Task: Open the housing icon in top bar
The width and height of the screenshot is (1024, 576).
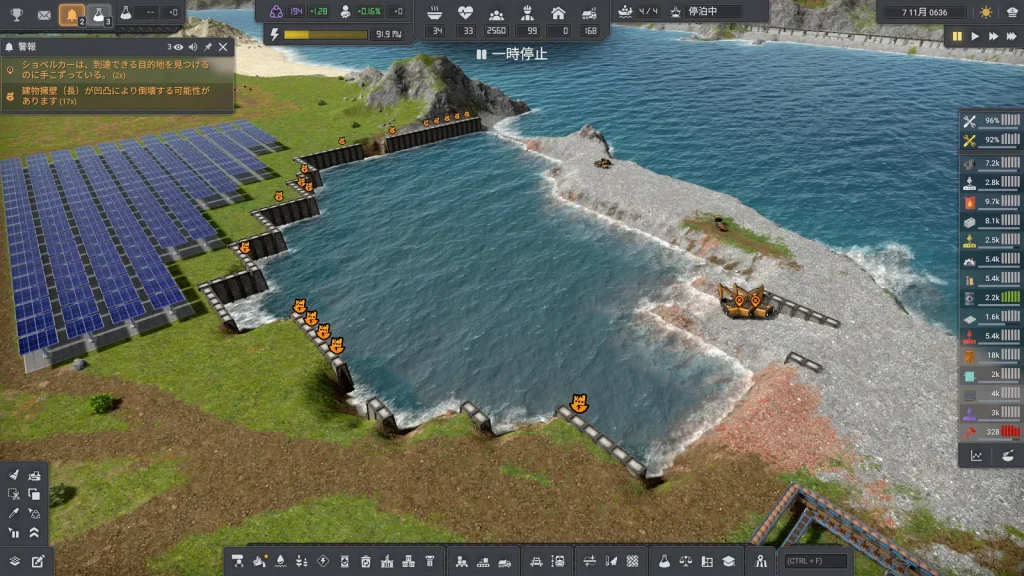Action: (558, 13)
